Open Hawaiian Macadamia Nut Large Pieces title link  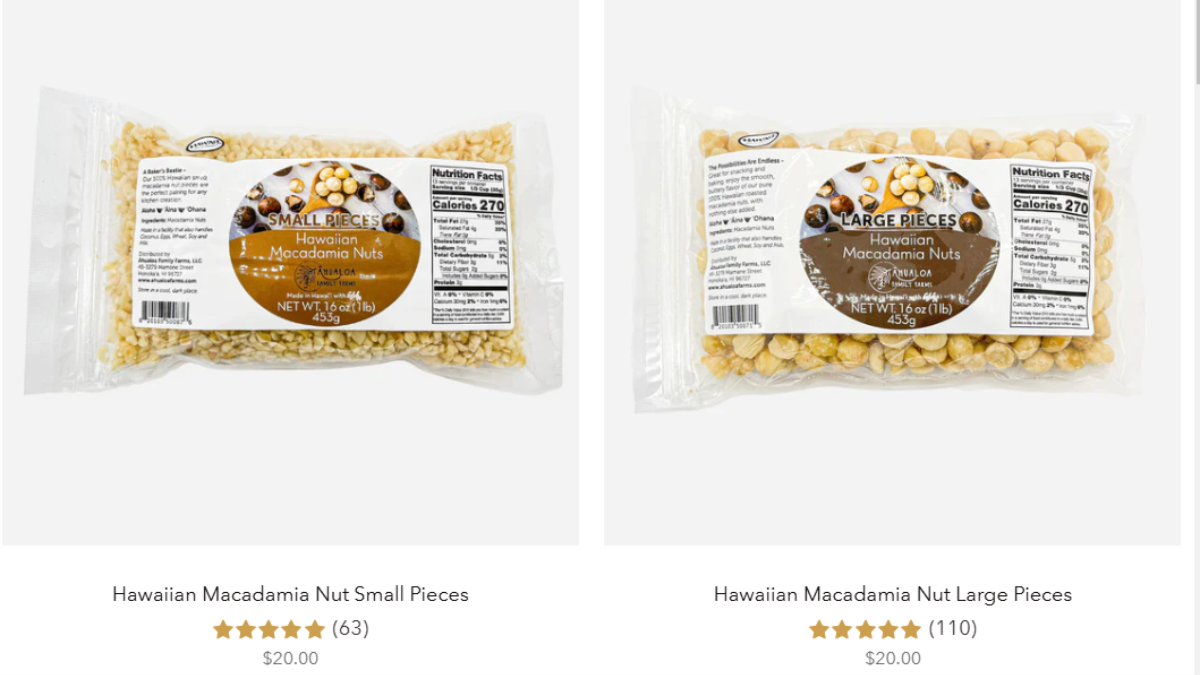click(892, 594)
